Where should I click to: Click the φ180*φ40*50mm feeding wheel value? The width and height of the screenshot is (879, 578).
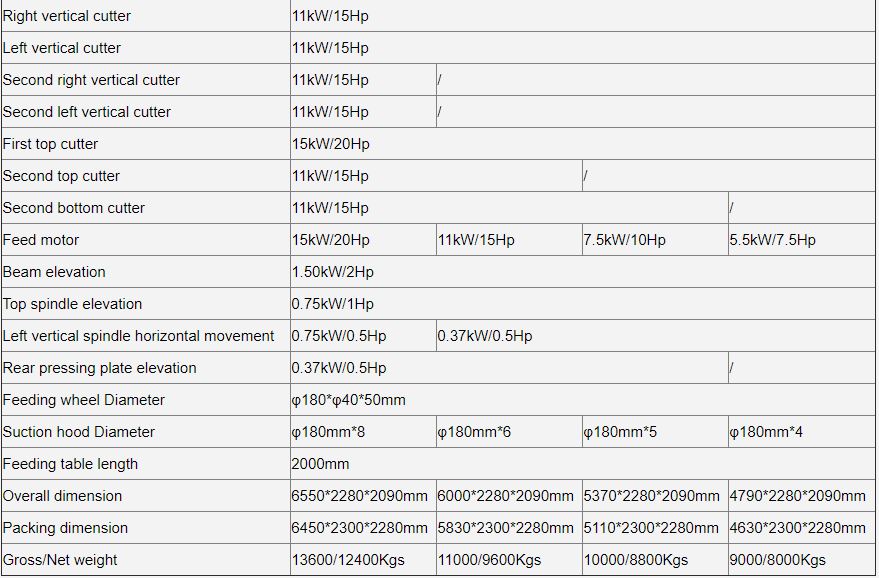coord(349,400)
